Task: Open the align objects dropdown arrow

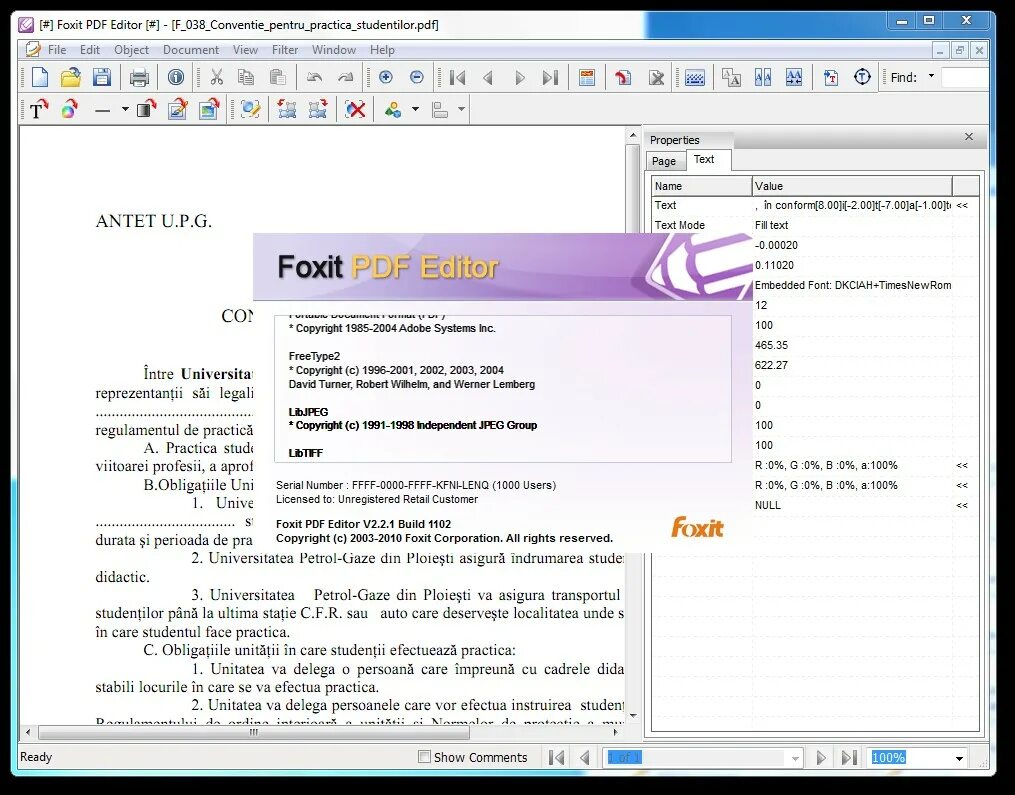Action: tap(461, 109)
